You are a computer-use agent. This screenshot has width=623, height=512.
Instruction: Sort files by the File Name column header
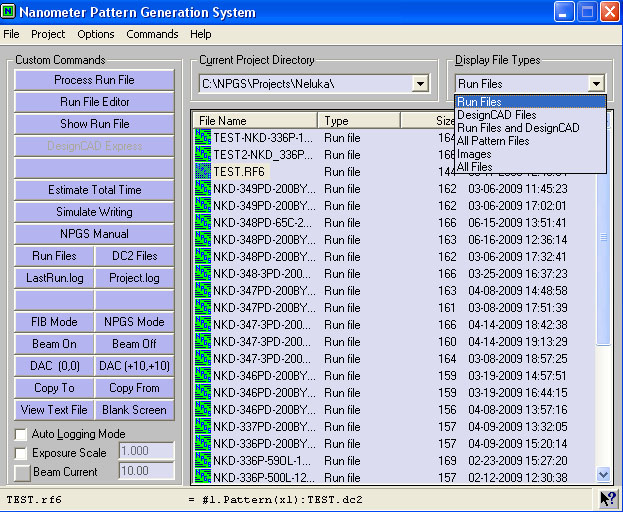(x=255, y=121)
